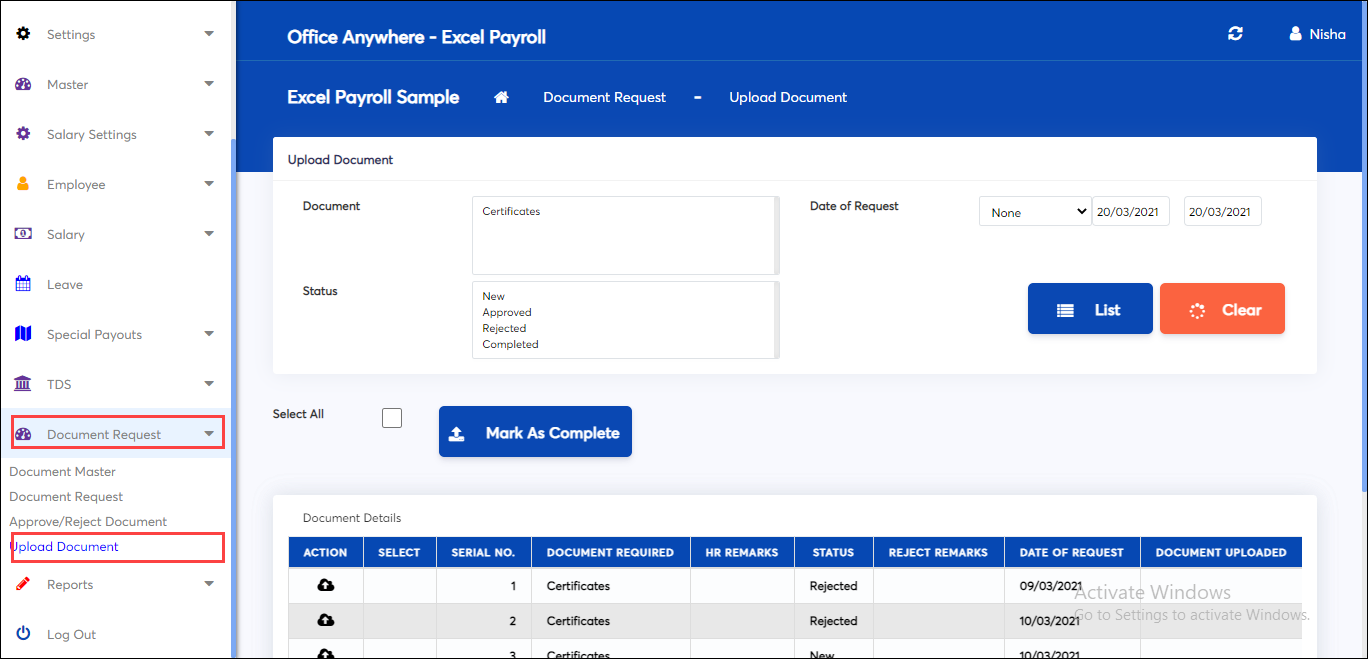Image resolution: width=1368 pixels, height=659 pixels.
Task: Select the Log Out menu item
Action: [72, 634]
